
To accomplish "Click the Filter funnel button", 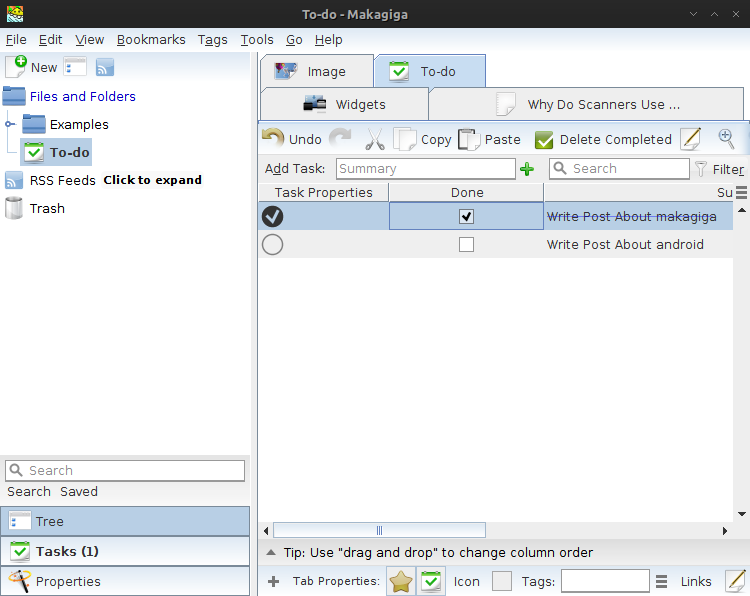I will 720,169.
